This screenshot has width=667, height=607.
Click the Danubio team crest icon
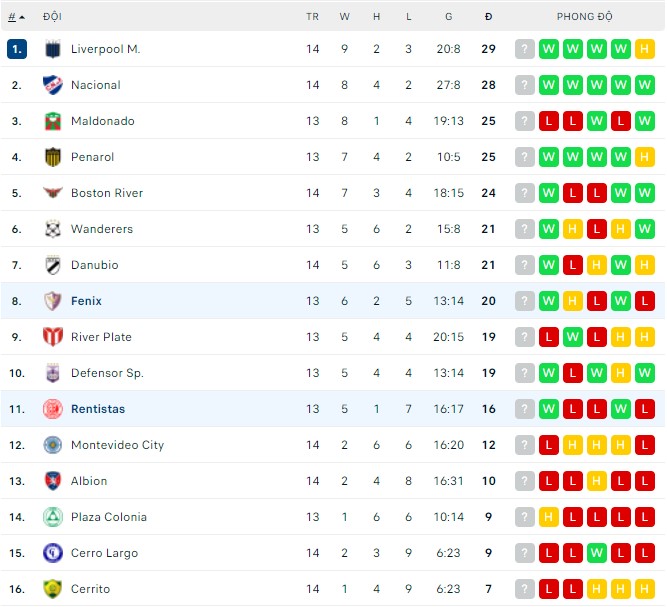pyautogui.click(x=53, y=265)
